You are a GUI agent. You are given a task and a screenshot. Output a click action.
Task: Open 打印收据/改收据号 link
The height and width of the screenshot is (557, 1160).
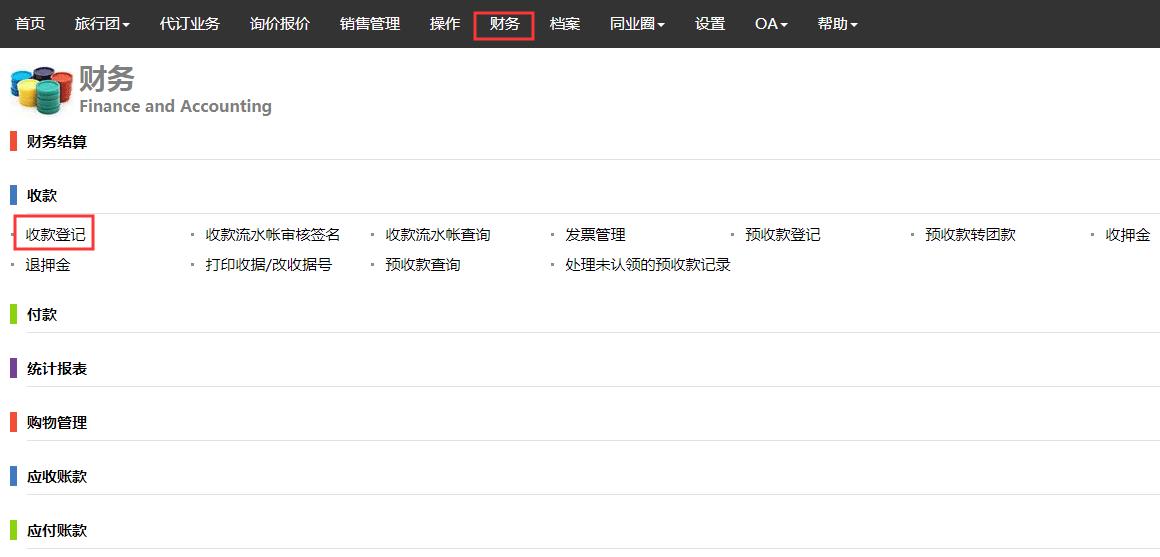268,265
